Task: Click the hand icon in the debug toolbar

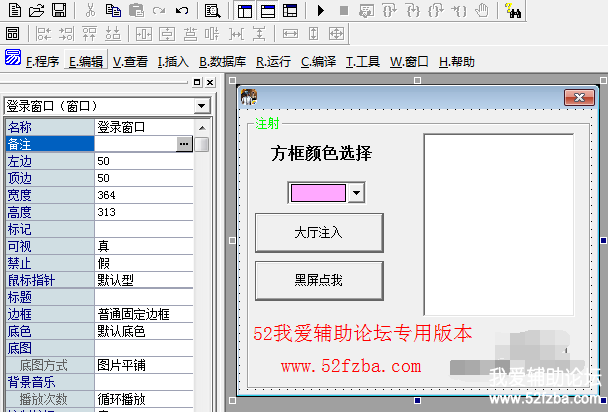Action: coord(482,10)
